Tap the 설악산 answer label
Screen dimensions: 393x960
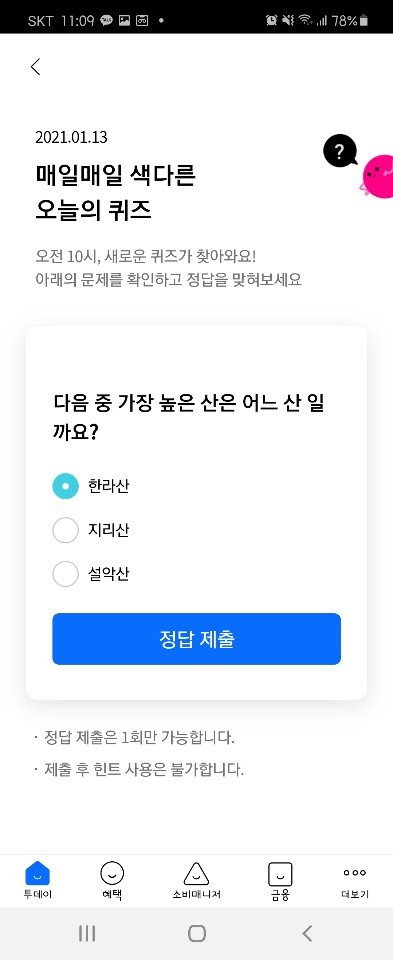(108, 574)
